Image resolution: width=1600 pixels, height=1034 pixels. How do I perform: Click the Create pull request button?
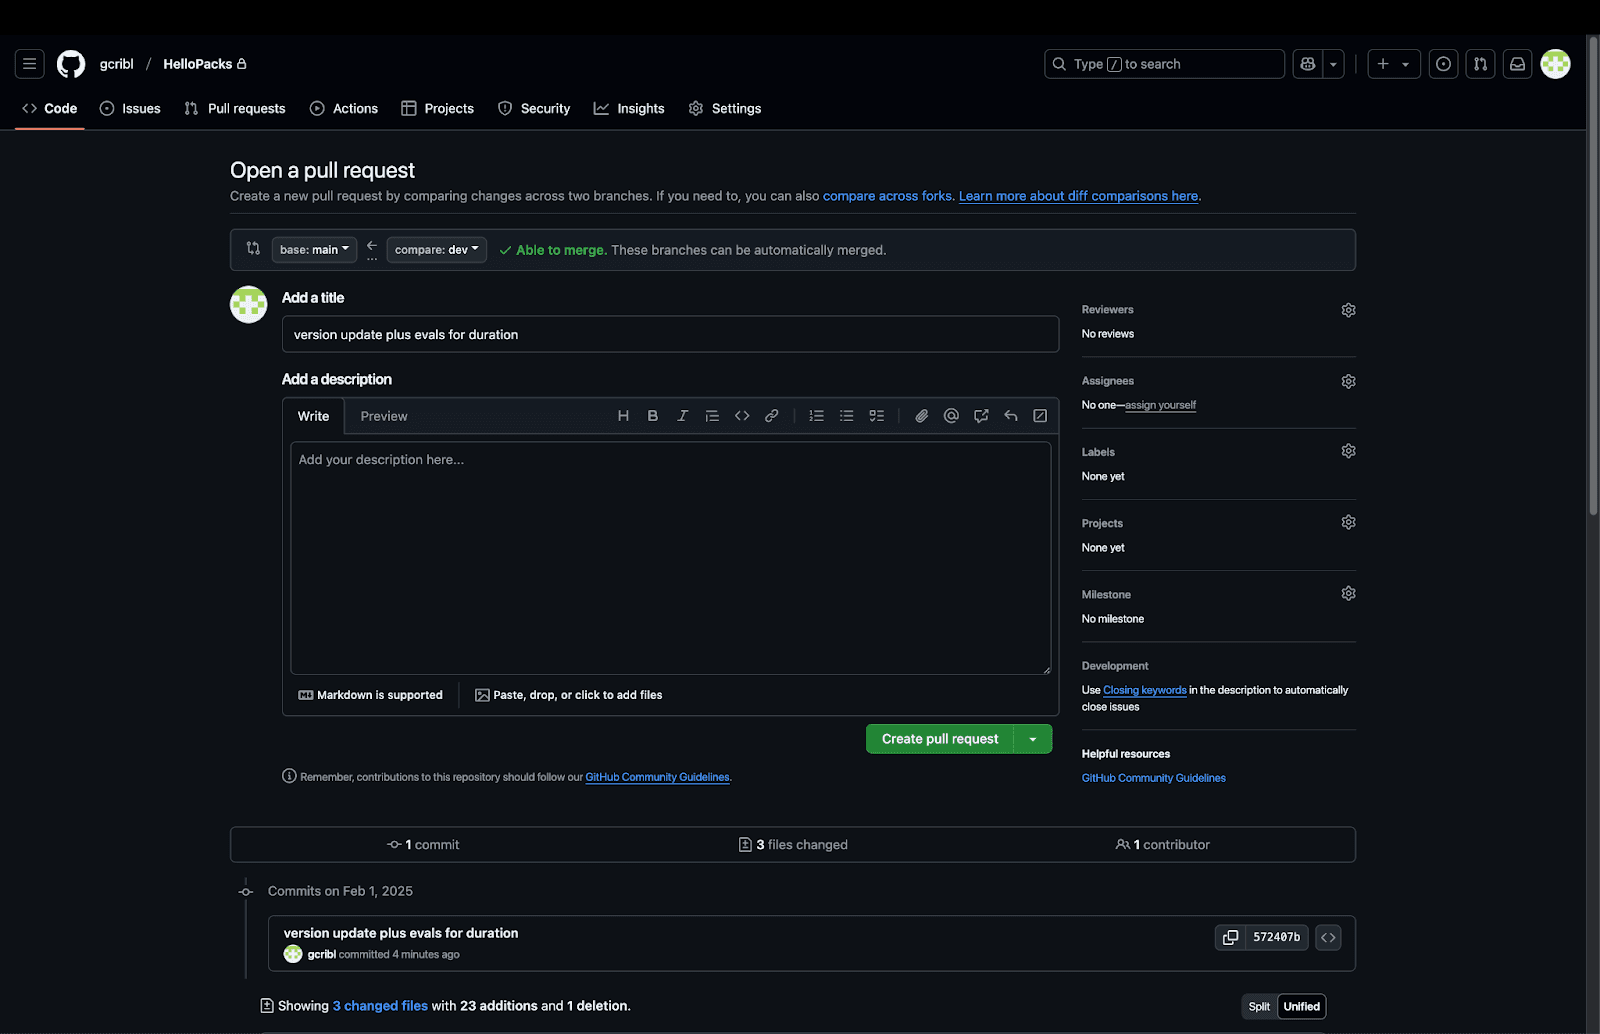tap(939, 739)
